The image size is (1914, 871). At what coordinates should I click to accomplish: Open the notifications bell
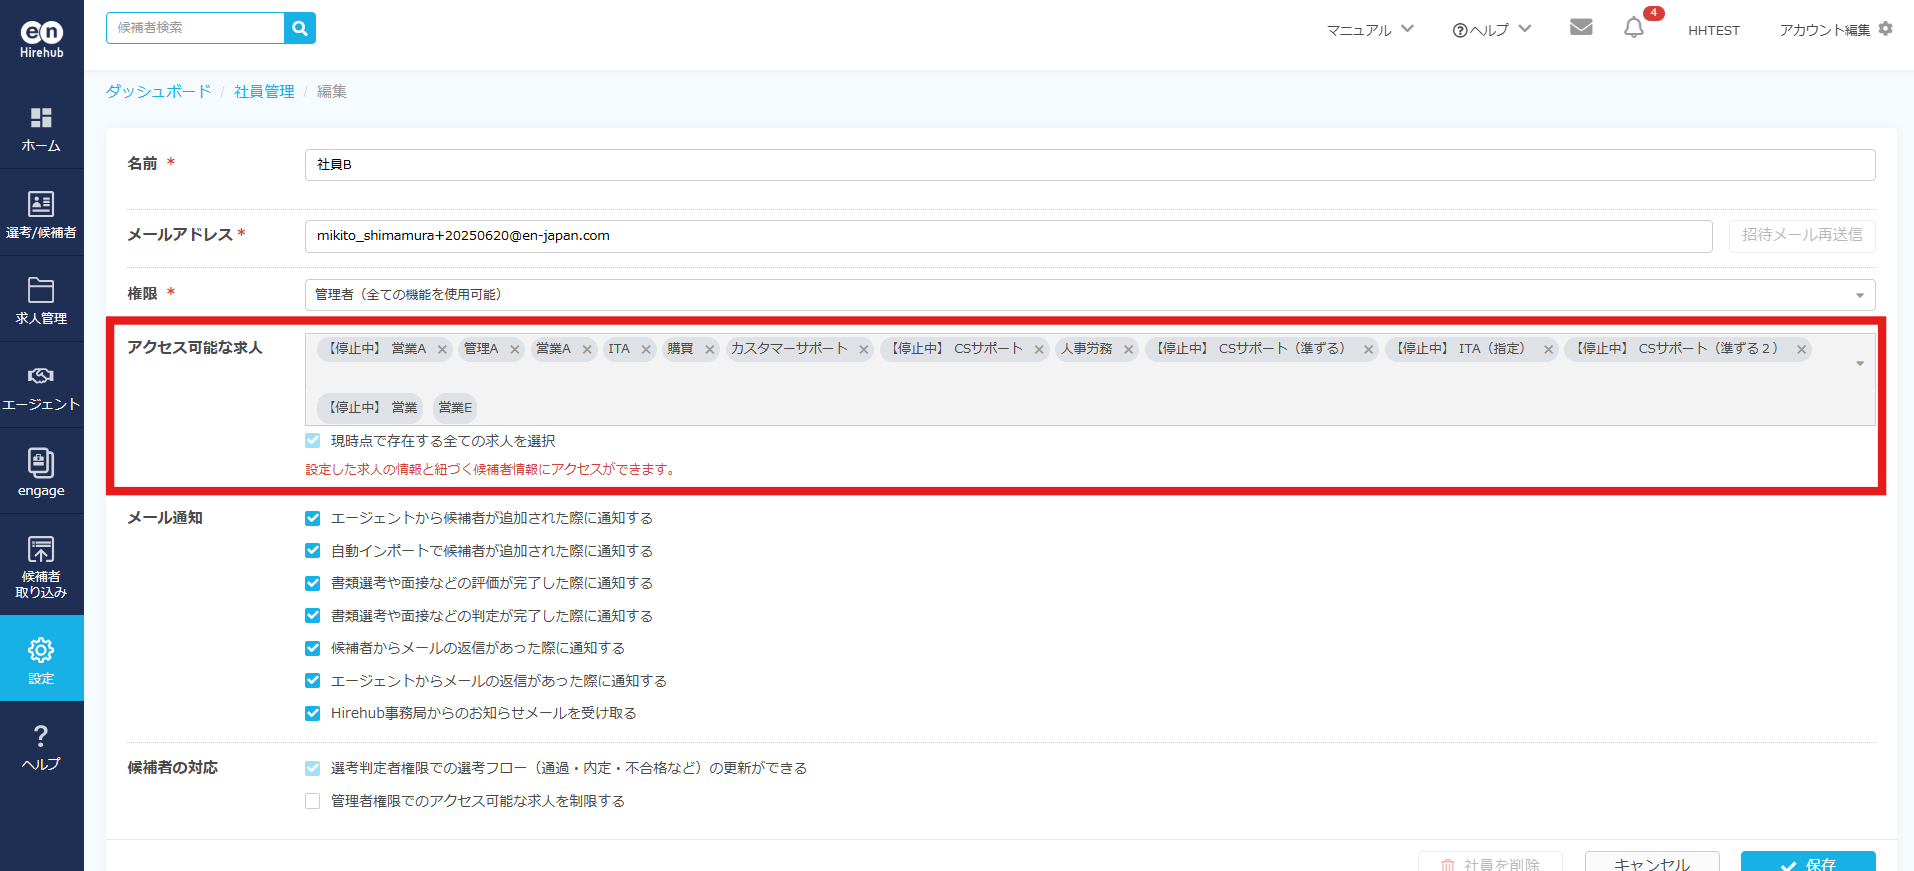pyautogui.click(x=1634, y=28)
